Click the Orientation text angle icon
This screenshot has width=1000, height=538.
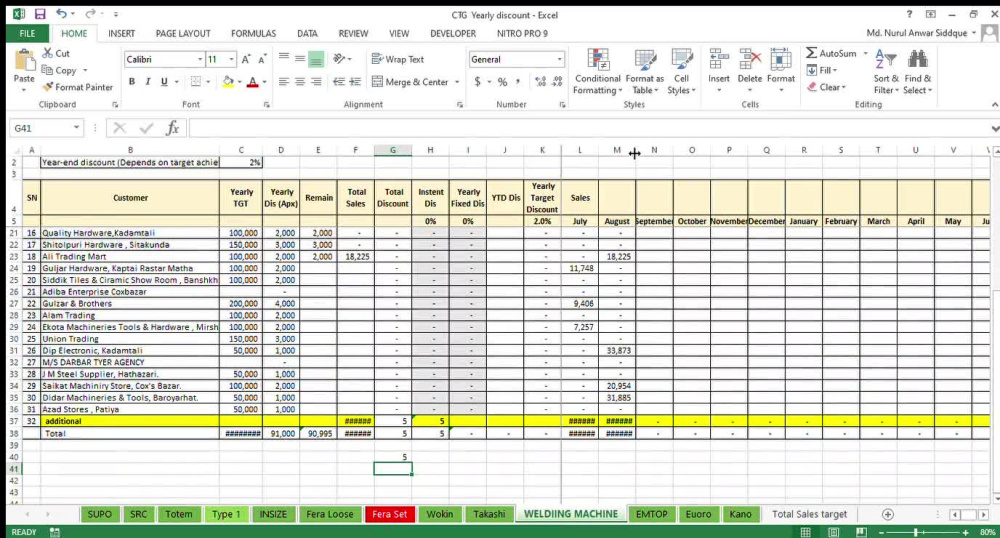339,59
